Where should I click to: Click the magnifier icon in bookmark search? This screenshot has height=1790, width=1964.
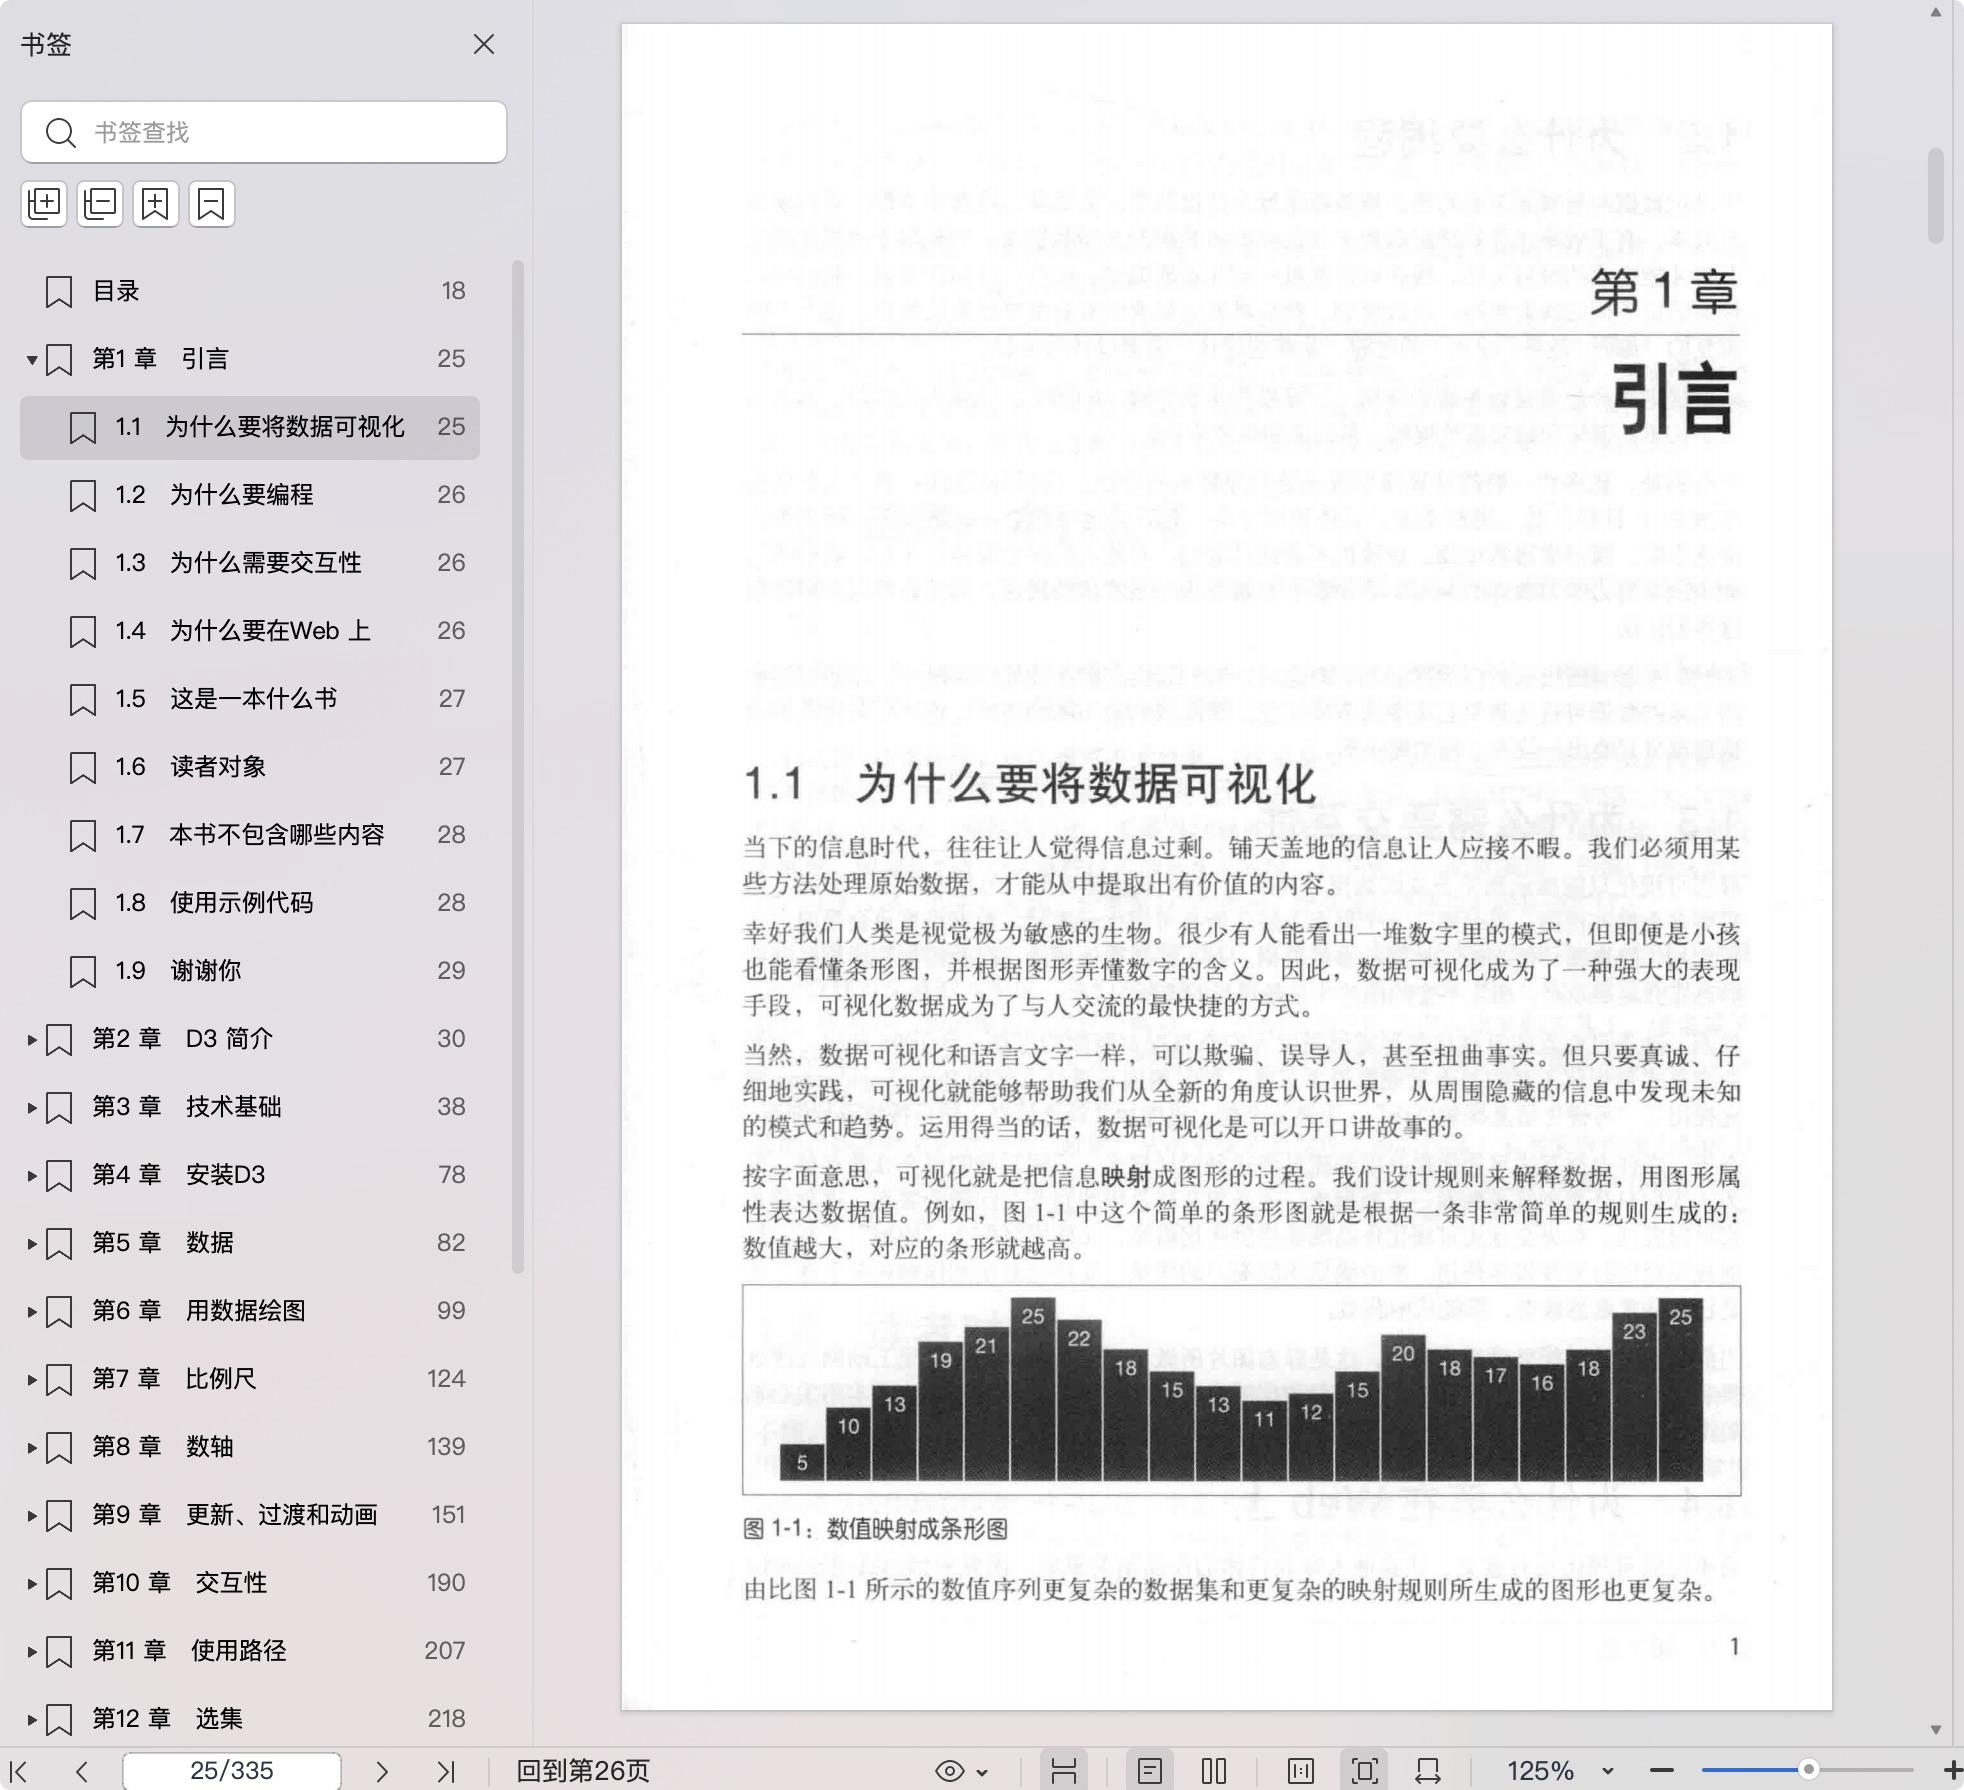[61, 133]
